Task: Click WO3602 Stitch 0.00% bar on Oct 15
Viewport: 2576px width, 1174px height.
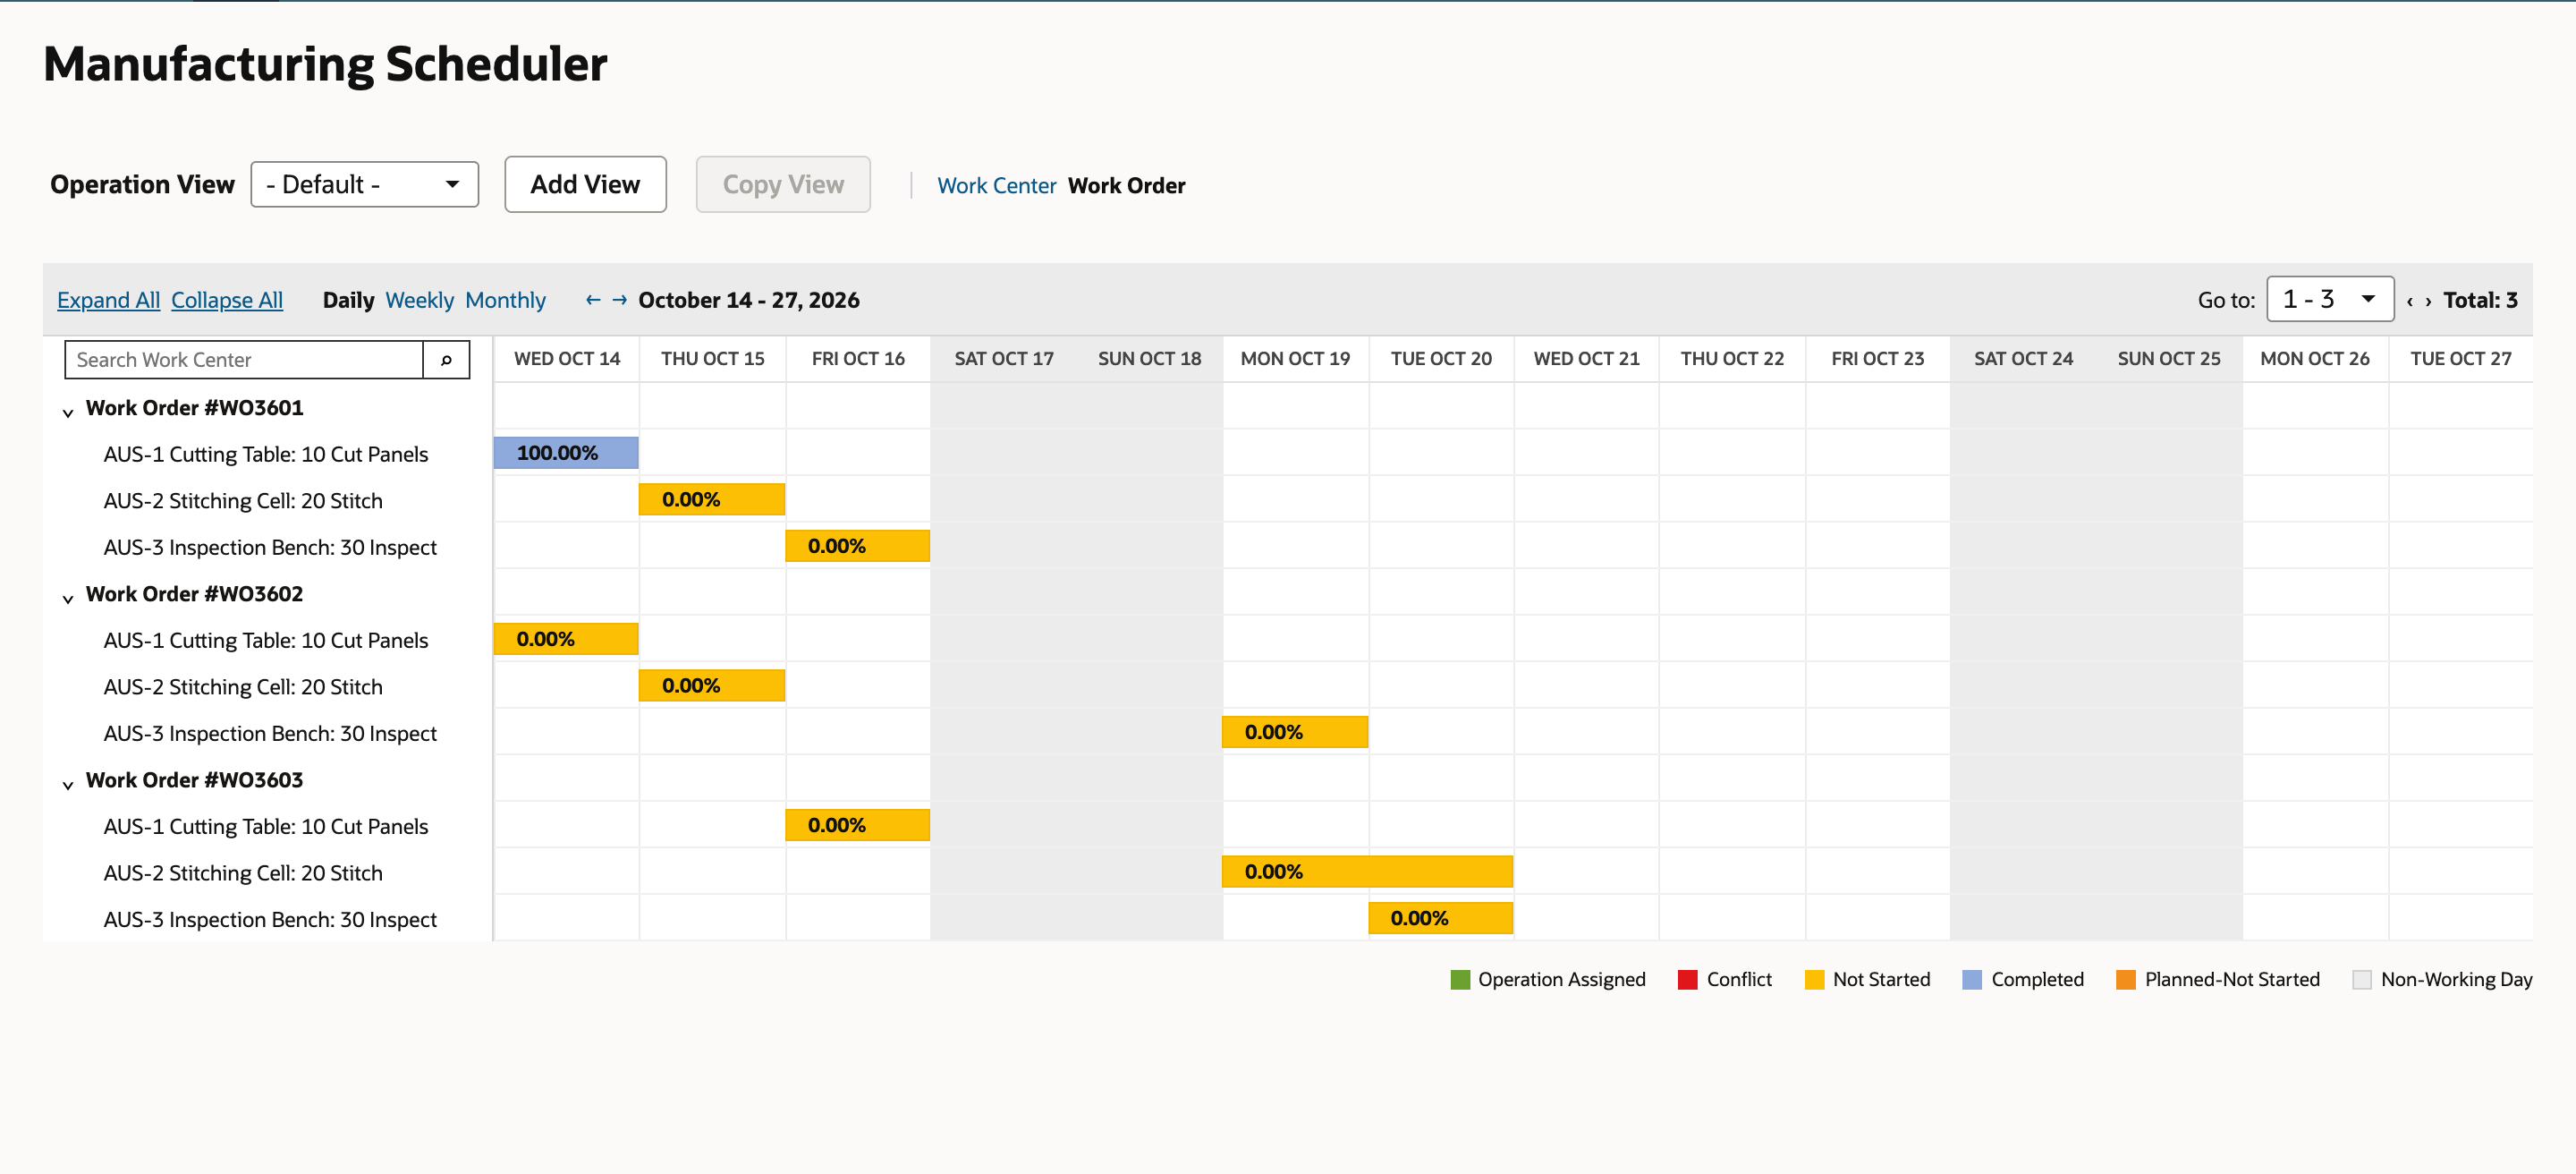Action: 712,685
